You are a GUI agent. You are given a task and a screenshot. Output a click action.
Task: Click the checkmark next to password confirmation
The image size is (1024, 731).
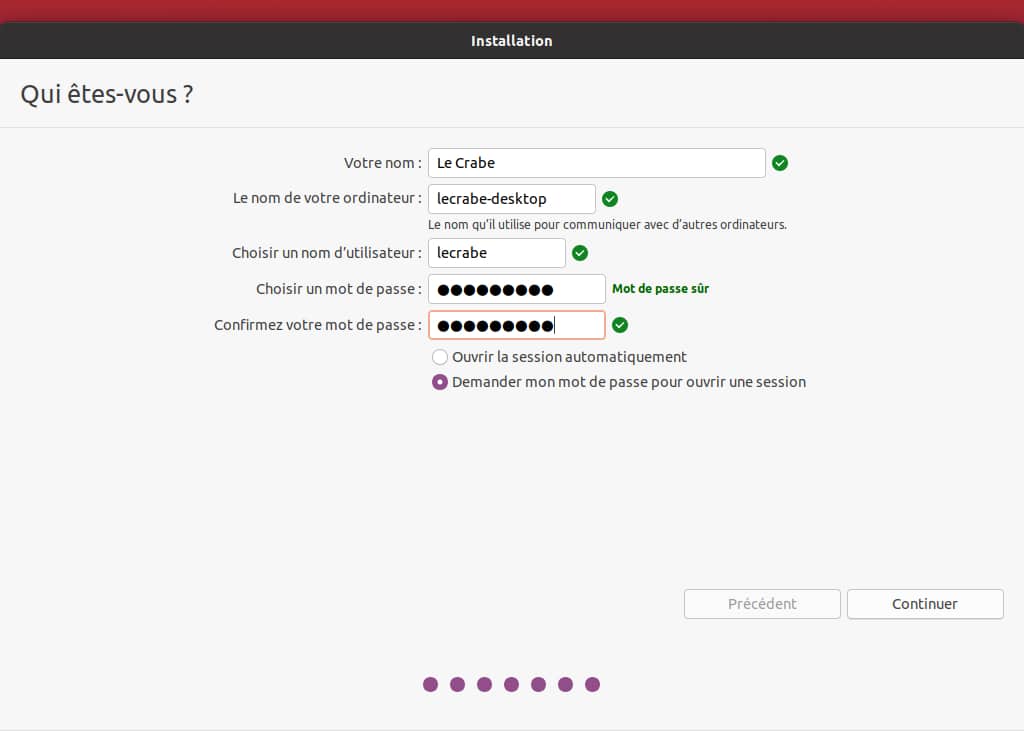click(620, 325)
